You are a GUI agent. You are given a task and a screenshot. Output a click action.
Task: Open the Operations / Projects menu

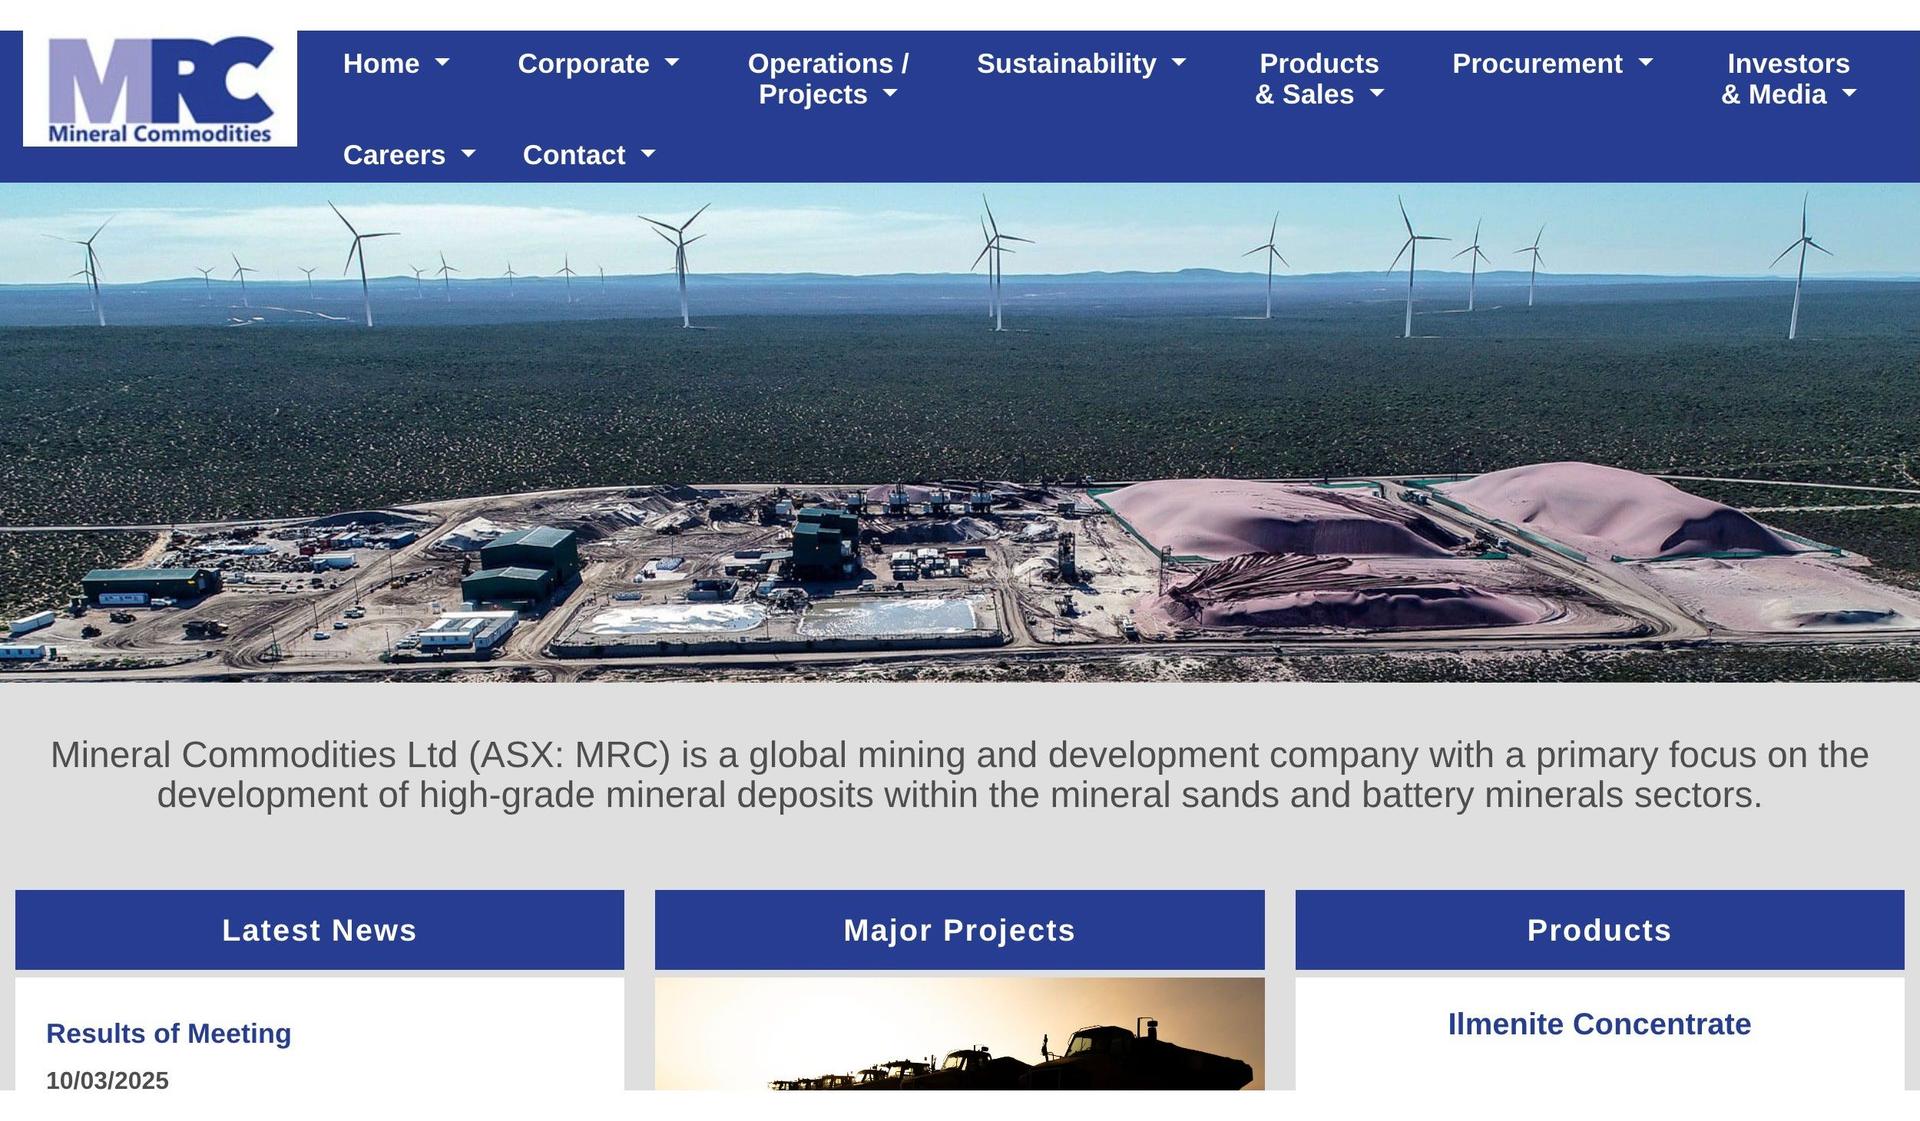click(x=827, y=79)
